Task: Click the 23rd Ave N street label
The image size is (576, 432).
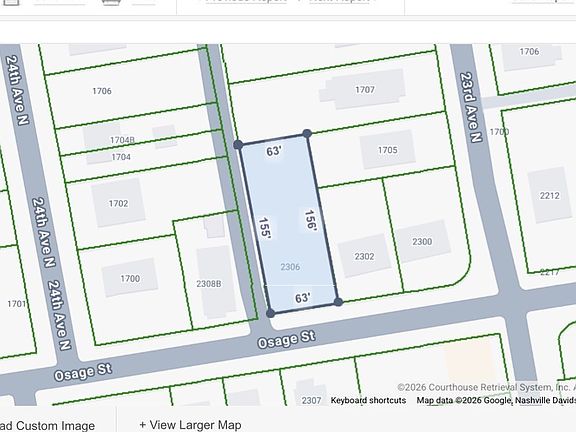Action: tap(471, 107)
